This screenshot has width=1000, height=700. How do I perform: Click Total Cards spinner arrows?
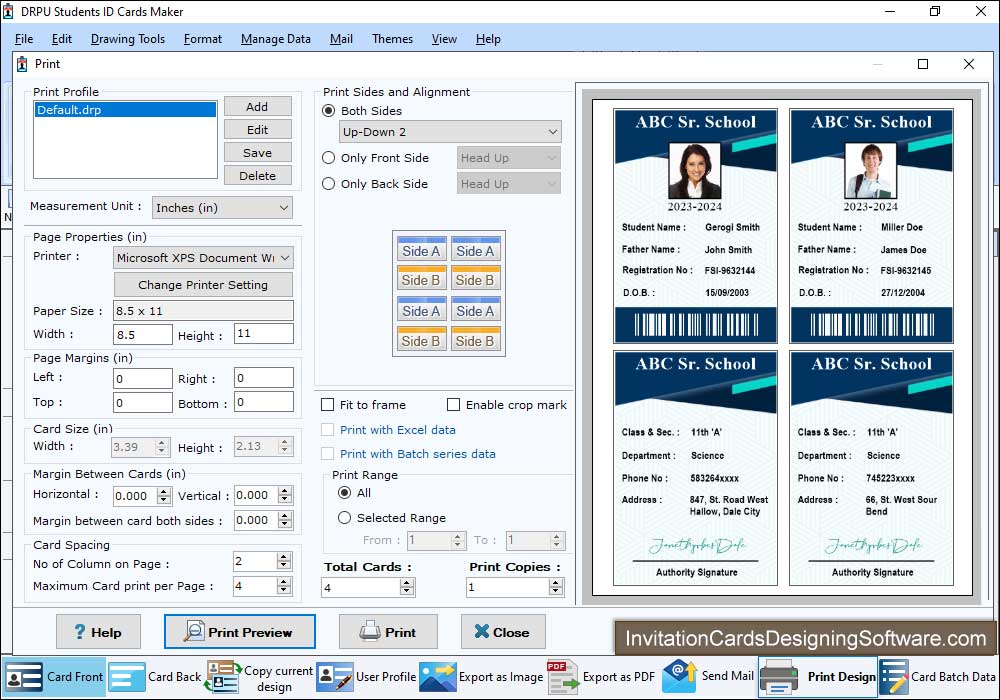407,587
